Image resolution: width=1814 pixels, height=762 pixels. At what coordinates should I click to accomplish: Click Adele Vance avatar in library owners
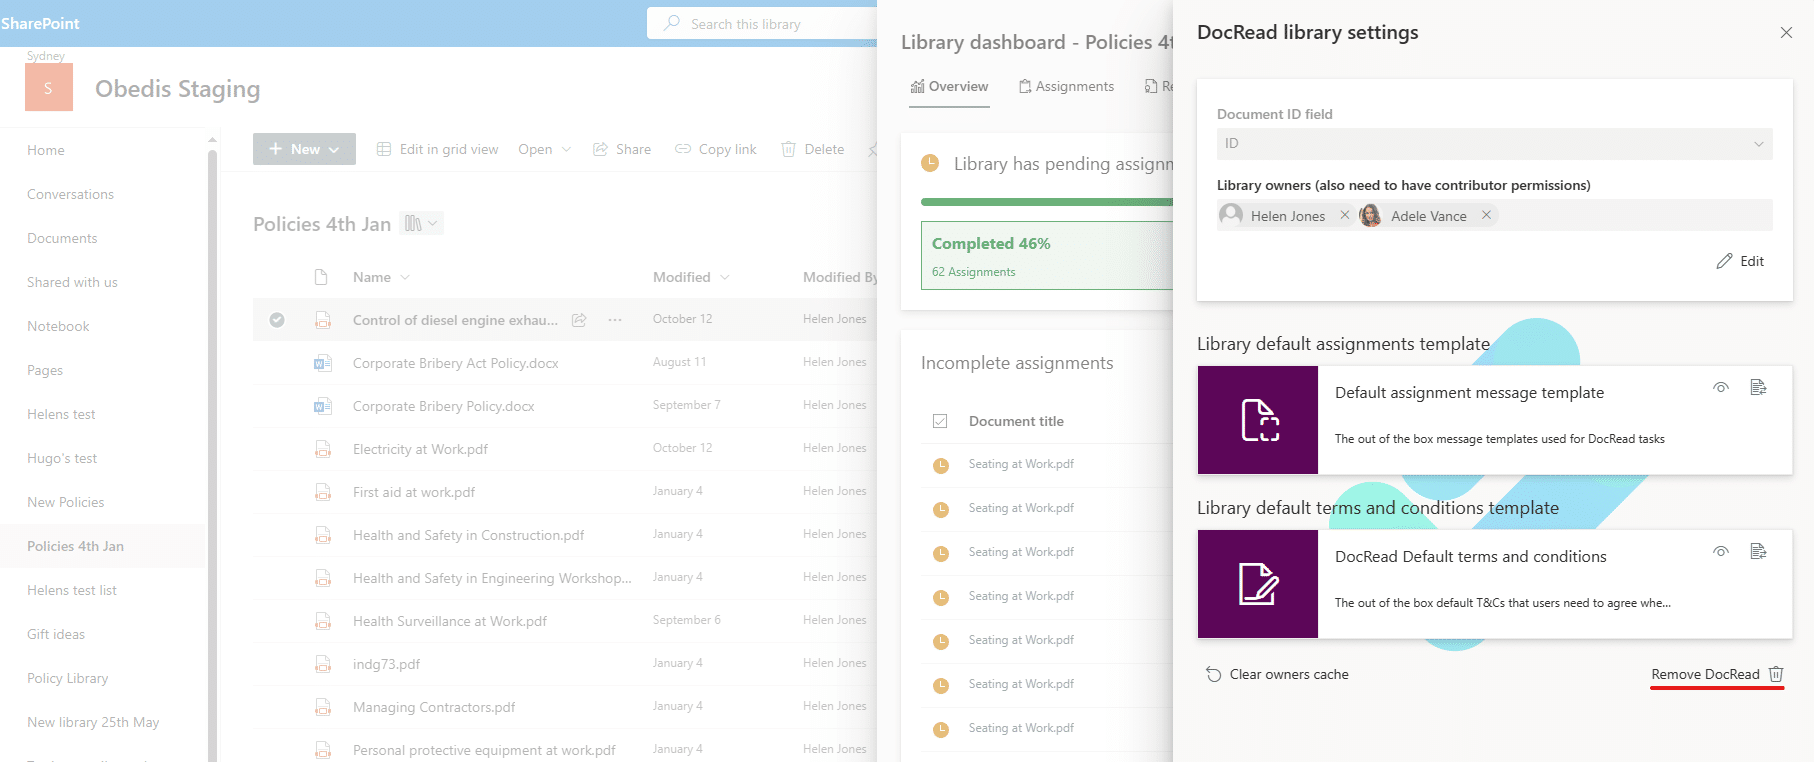(x=1371, y=215)
